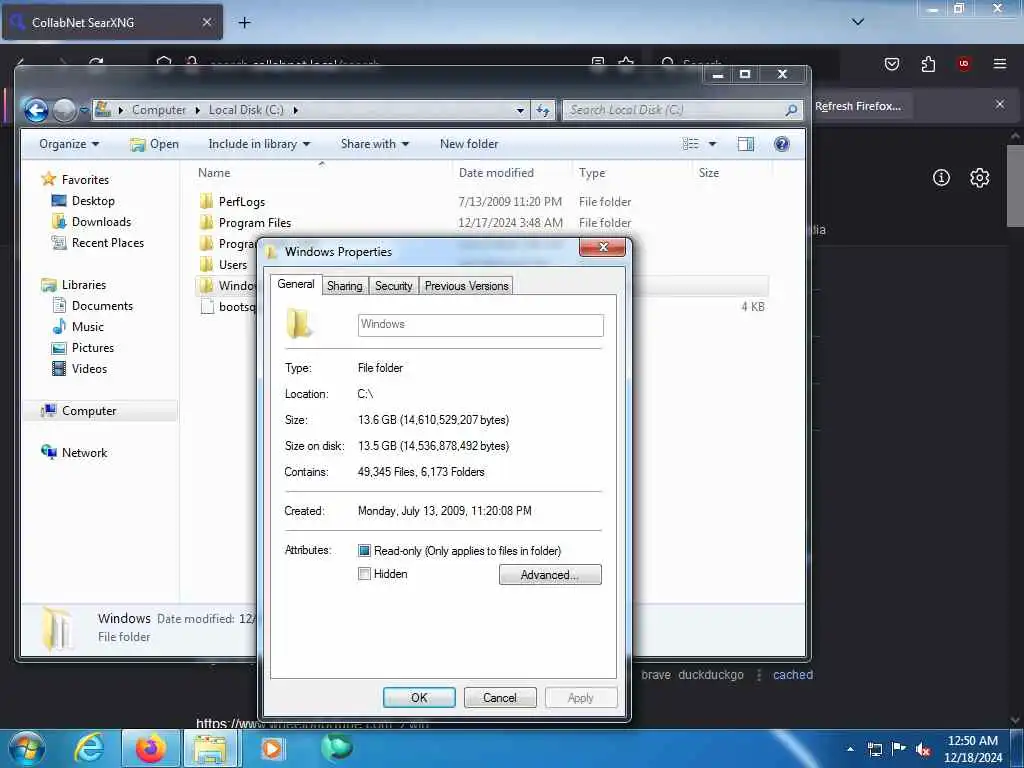Viewport: 1024px width, 768px height.
Task: Toggle Read-only attribute checkbox
Action: click(364, 551)
